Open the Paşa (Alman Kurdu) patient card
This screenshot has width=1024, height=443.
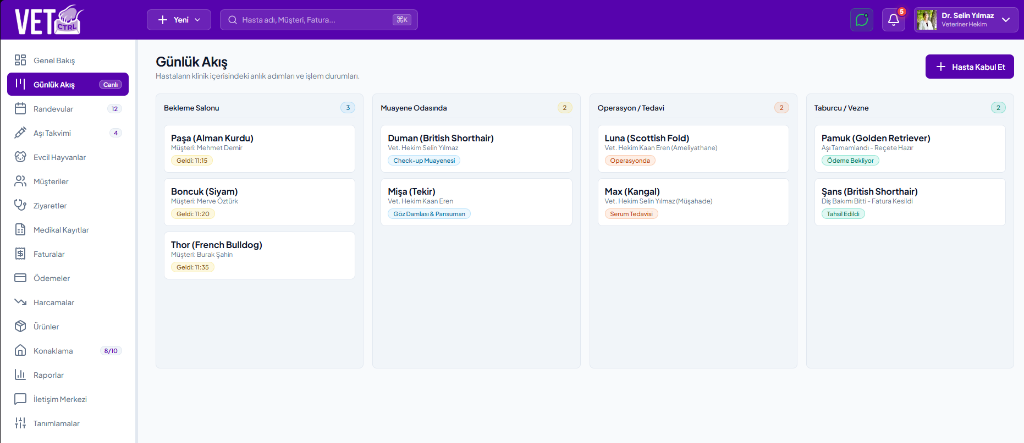pyautogui.click(x=259, y=149)
